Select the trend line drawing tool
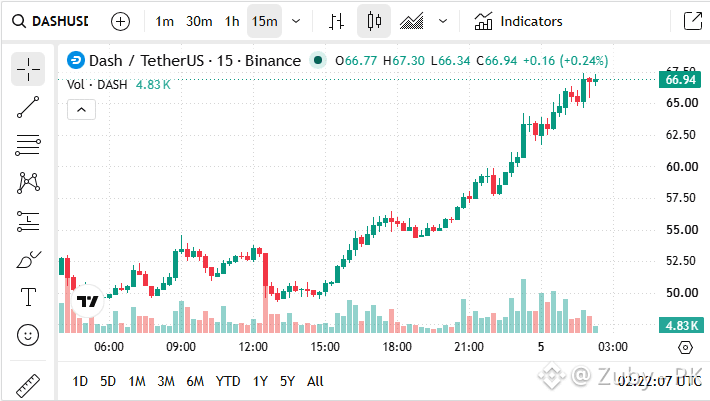Image resolution: width=710 pixels, height=401 pixels. (28, 107)
